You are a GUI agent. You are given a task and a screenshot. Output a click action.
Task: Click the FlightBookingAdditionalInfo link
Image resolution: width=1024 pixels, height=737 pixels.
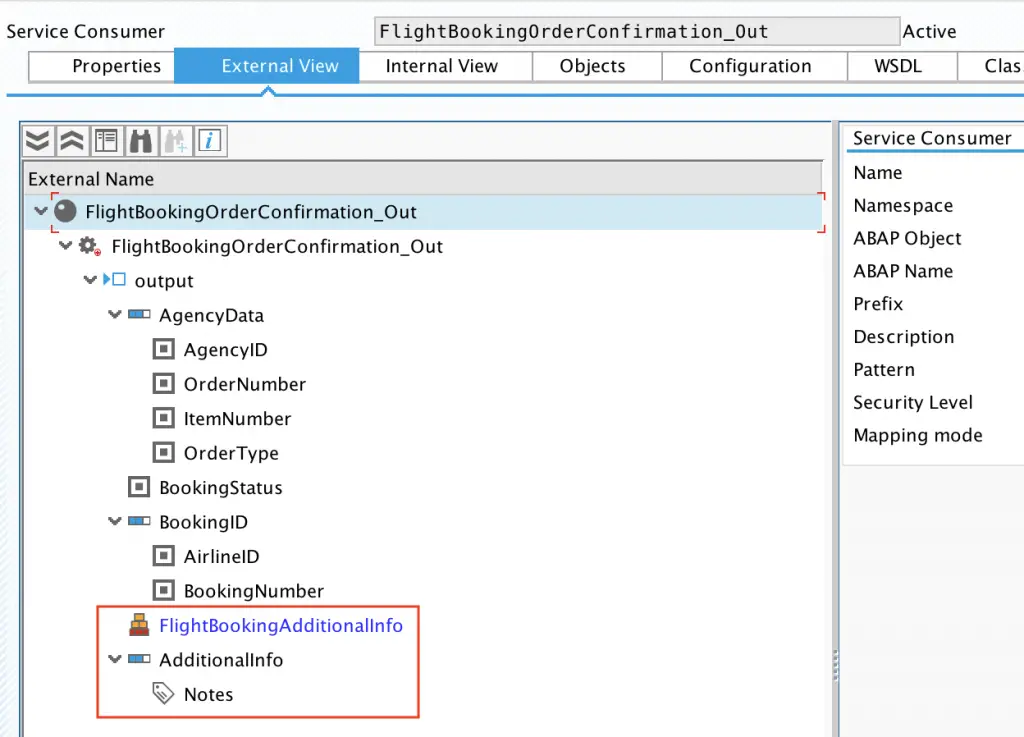(x=281, y=625)
